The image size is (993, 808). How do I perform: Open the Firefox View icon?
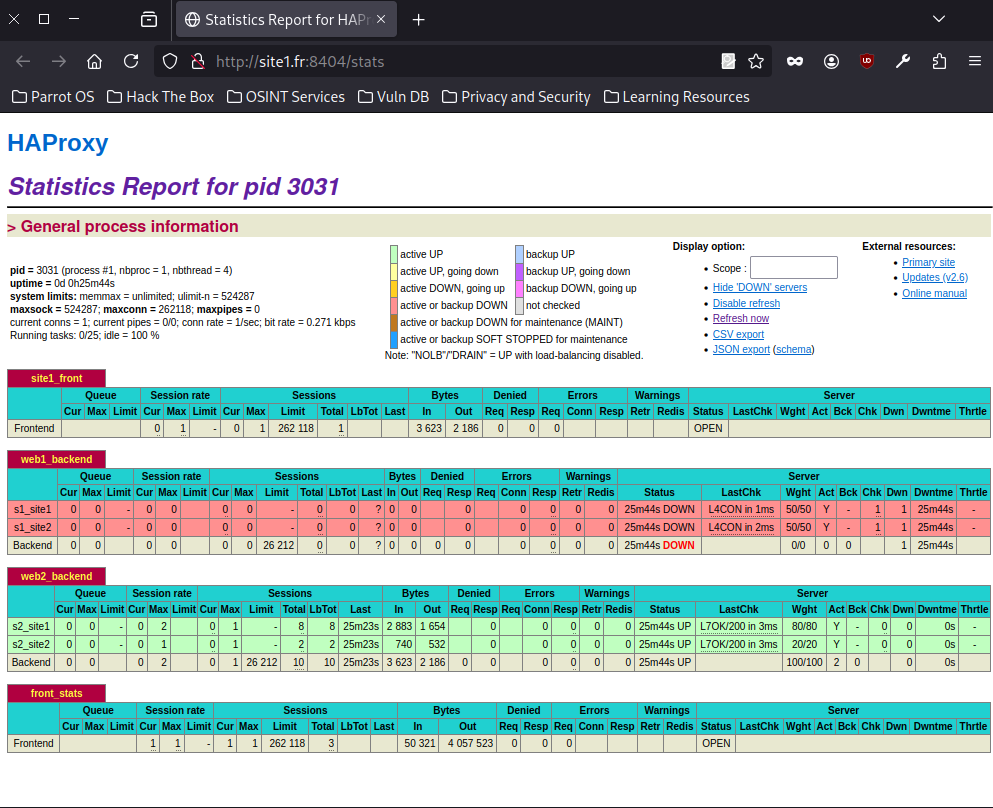149,20
